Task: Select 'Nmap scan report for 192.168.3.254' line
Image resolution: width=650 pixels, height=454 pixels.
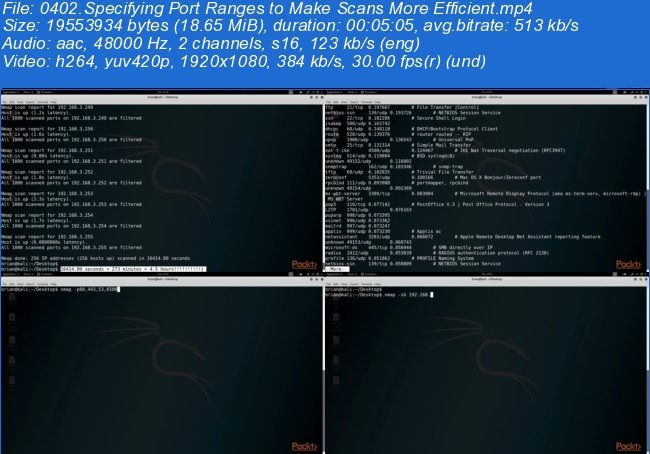Action: click(x=47, y=215)
